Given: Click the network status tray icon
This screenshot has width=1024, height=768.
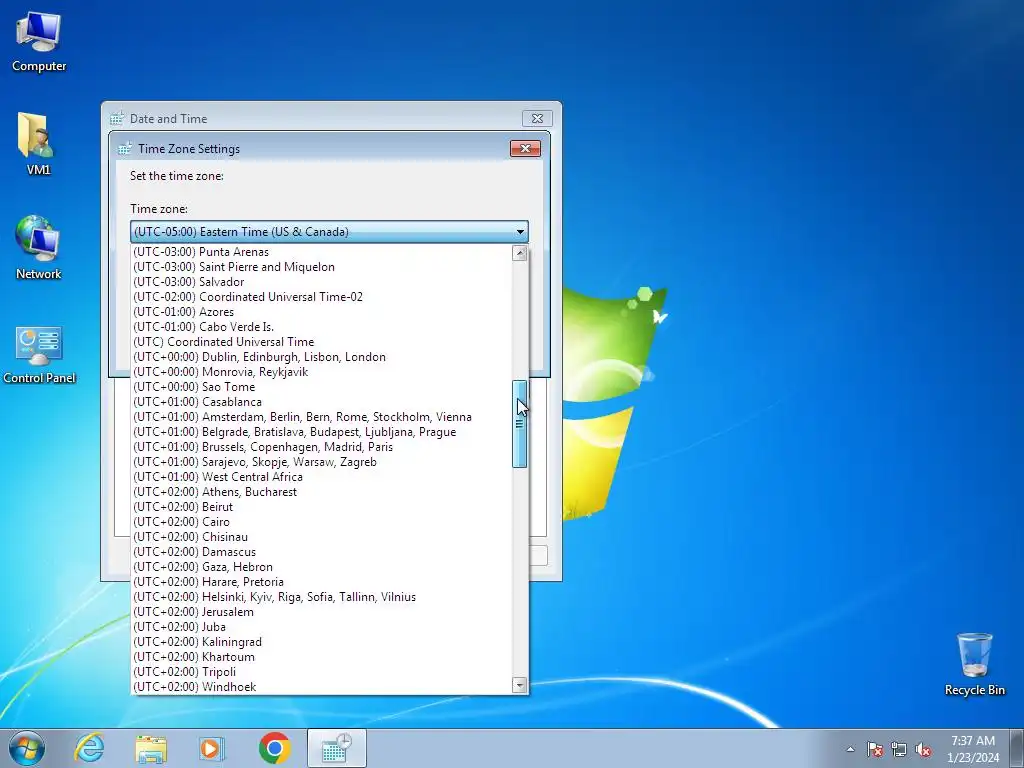Looking at the screenshot, I should pyautogui.click(x=899, y=749).
